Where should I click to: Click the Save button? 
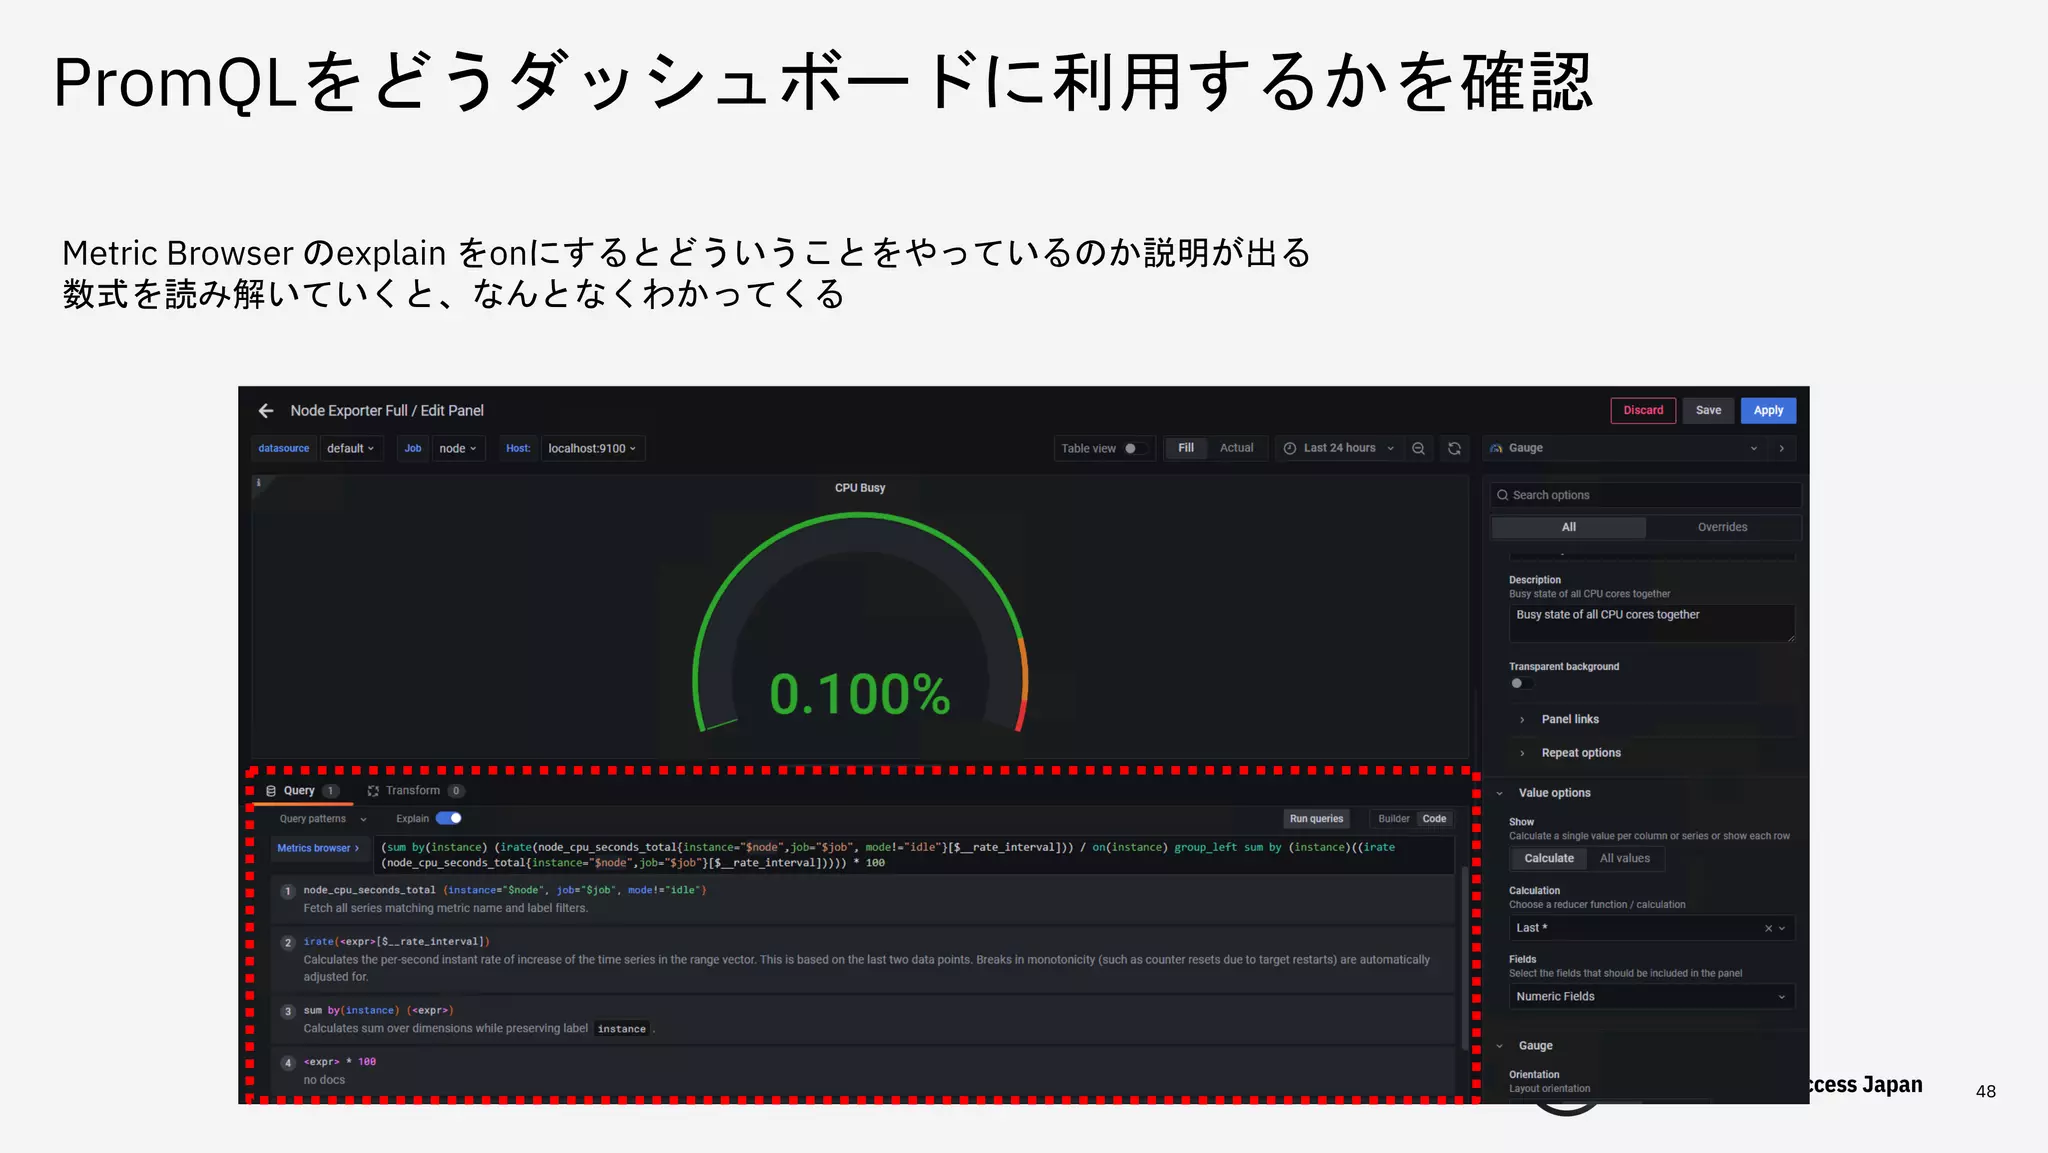click(1709, 411)
